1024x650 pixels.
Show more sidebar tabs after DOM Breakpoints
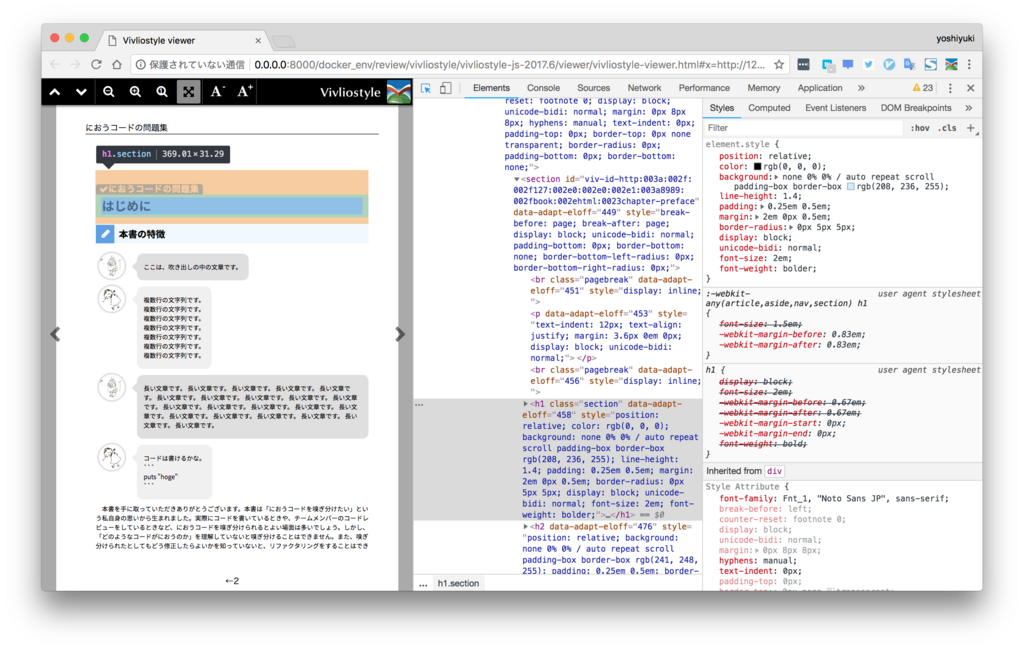(968, 108)
